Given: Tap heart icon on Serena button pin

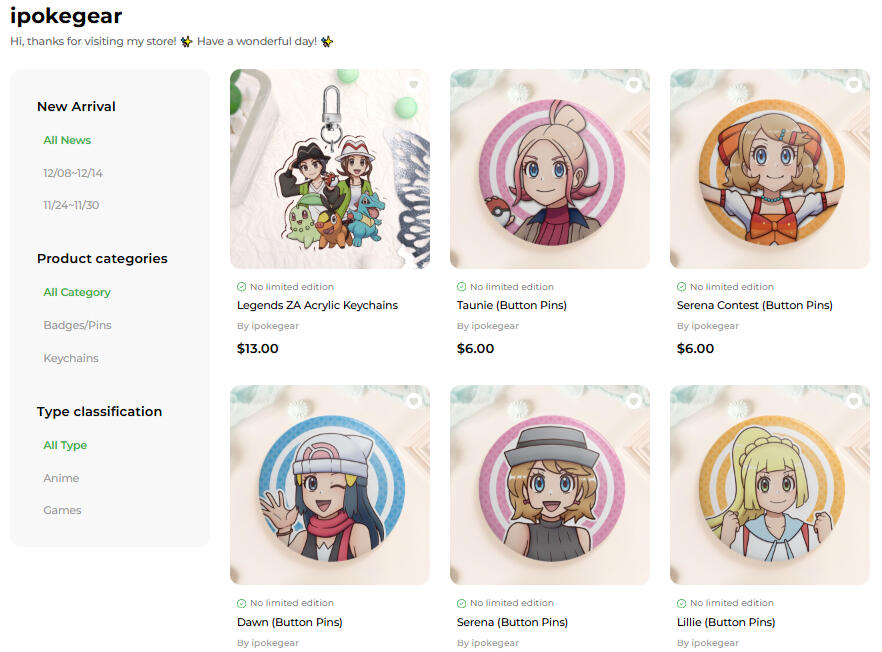Looking at the screenshot, I should (633, 401).
